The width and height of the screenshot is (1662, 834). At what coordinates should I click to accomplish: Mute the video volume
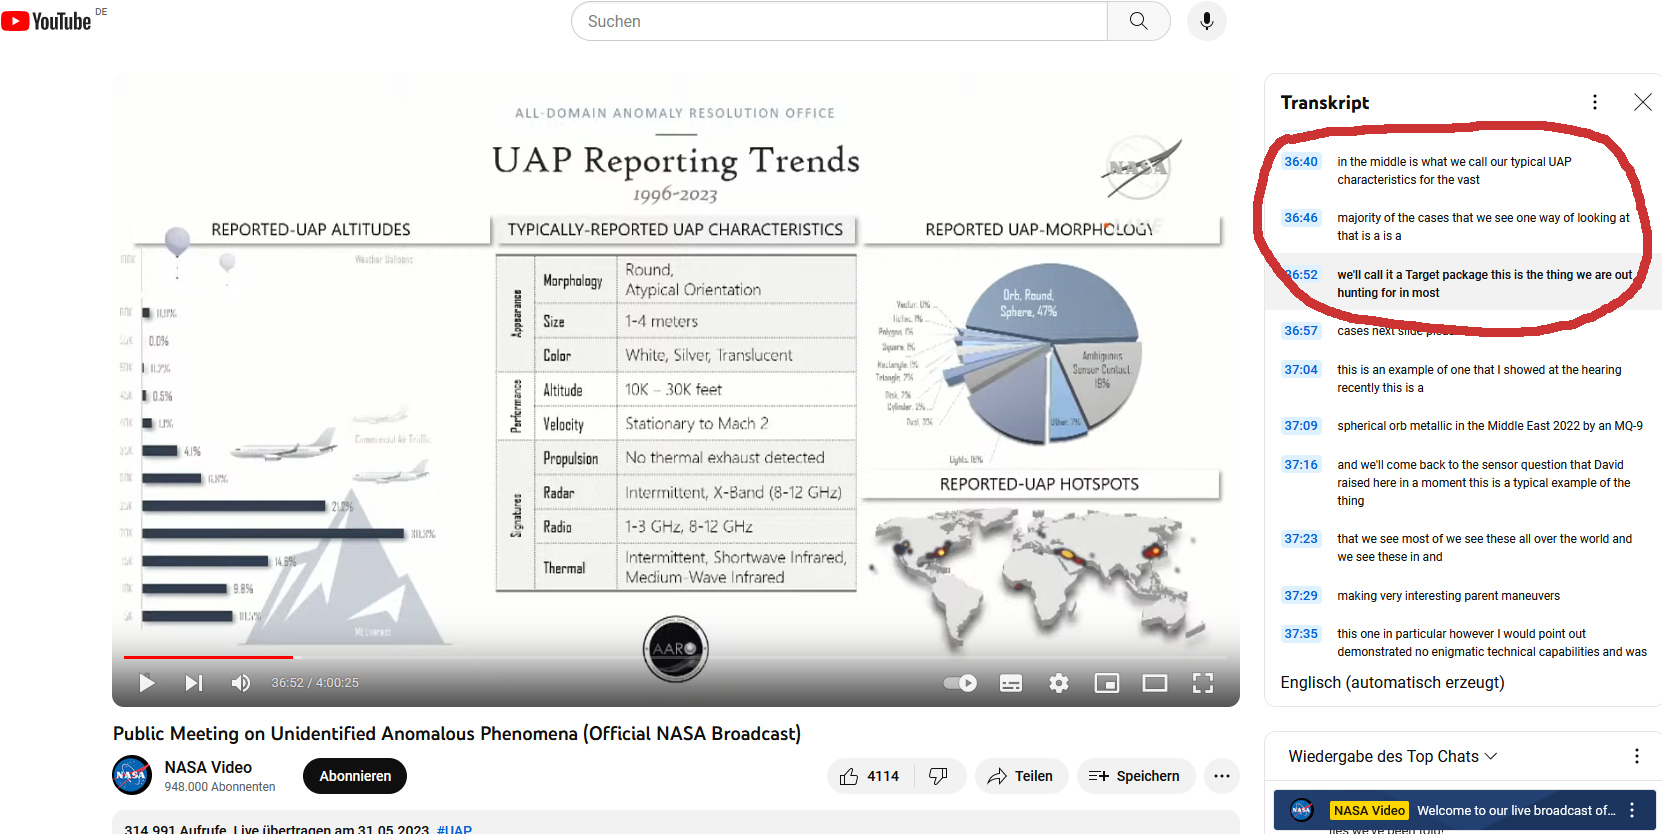[x=240, y=683]
